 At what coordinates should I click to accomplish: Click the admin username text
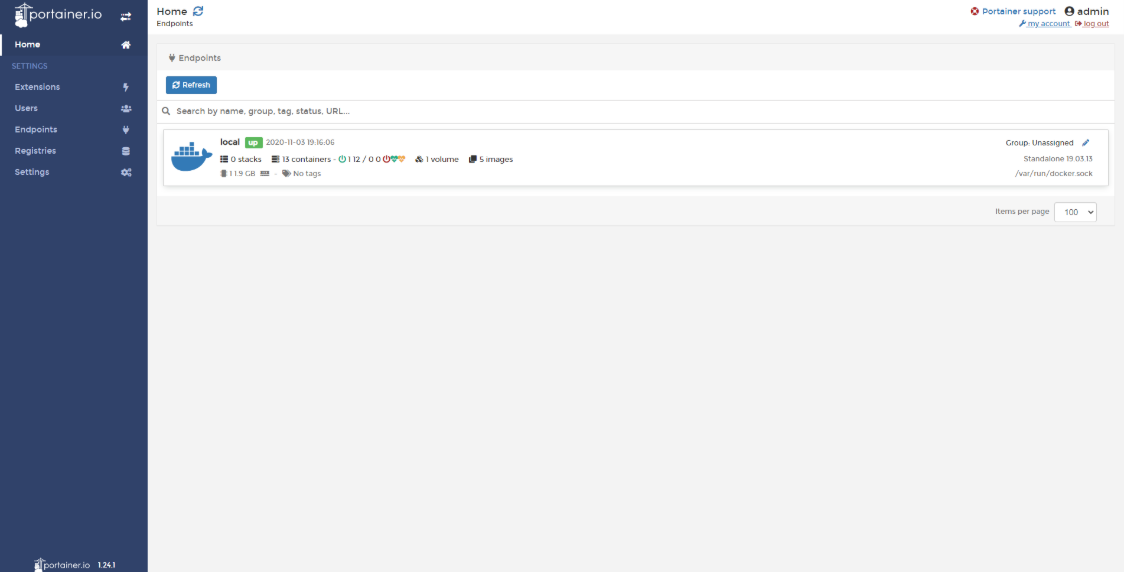click(1093, 11)
